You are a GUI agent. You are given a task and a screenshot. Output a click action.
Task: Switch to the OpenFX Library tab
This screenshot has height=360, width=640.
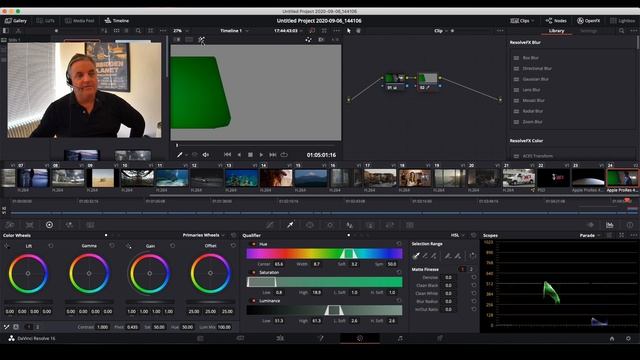556,31
